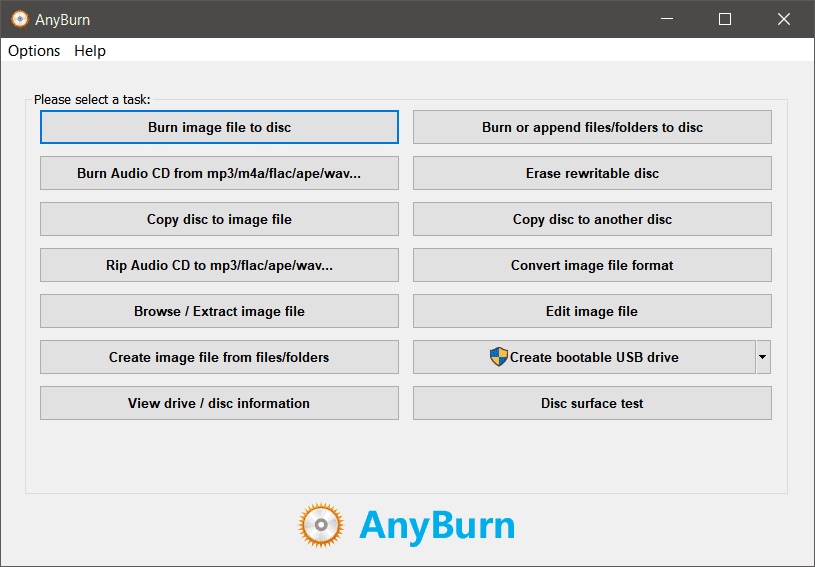This screenshot has width=815, height=567.
Task: Open Browse / Extract image file
Action: click(x=219, y=311)
